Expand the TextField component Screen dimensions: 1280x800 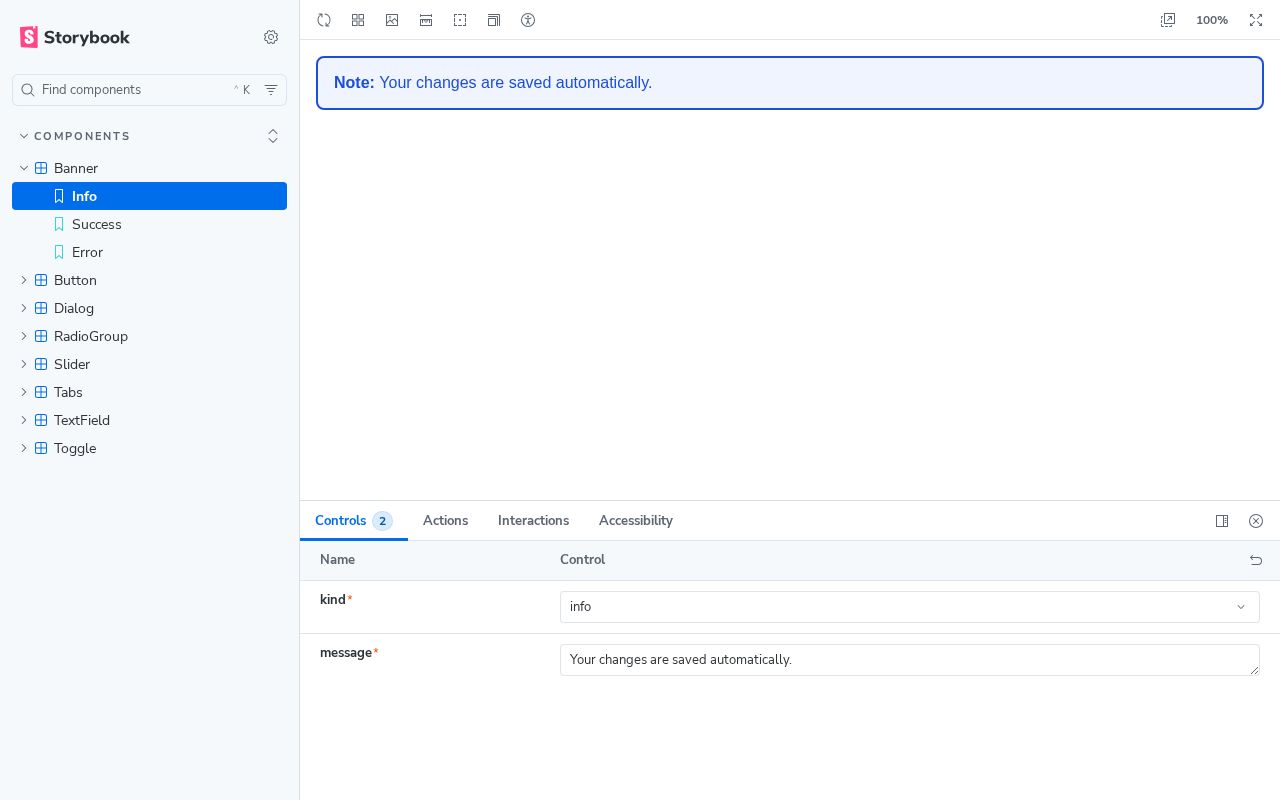(150, 420)
